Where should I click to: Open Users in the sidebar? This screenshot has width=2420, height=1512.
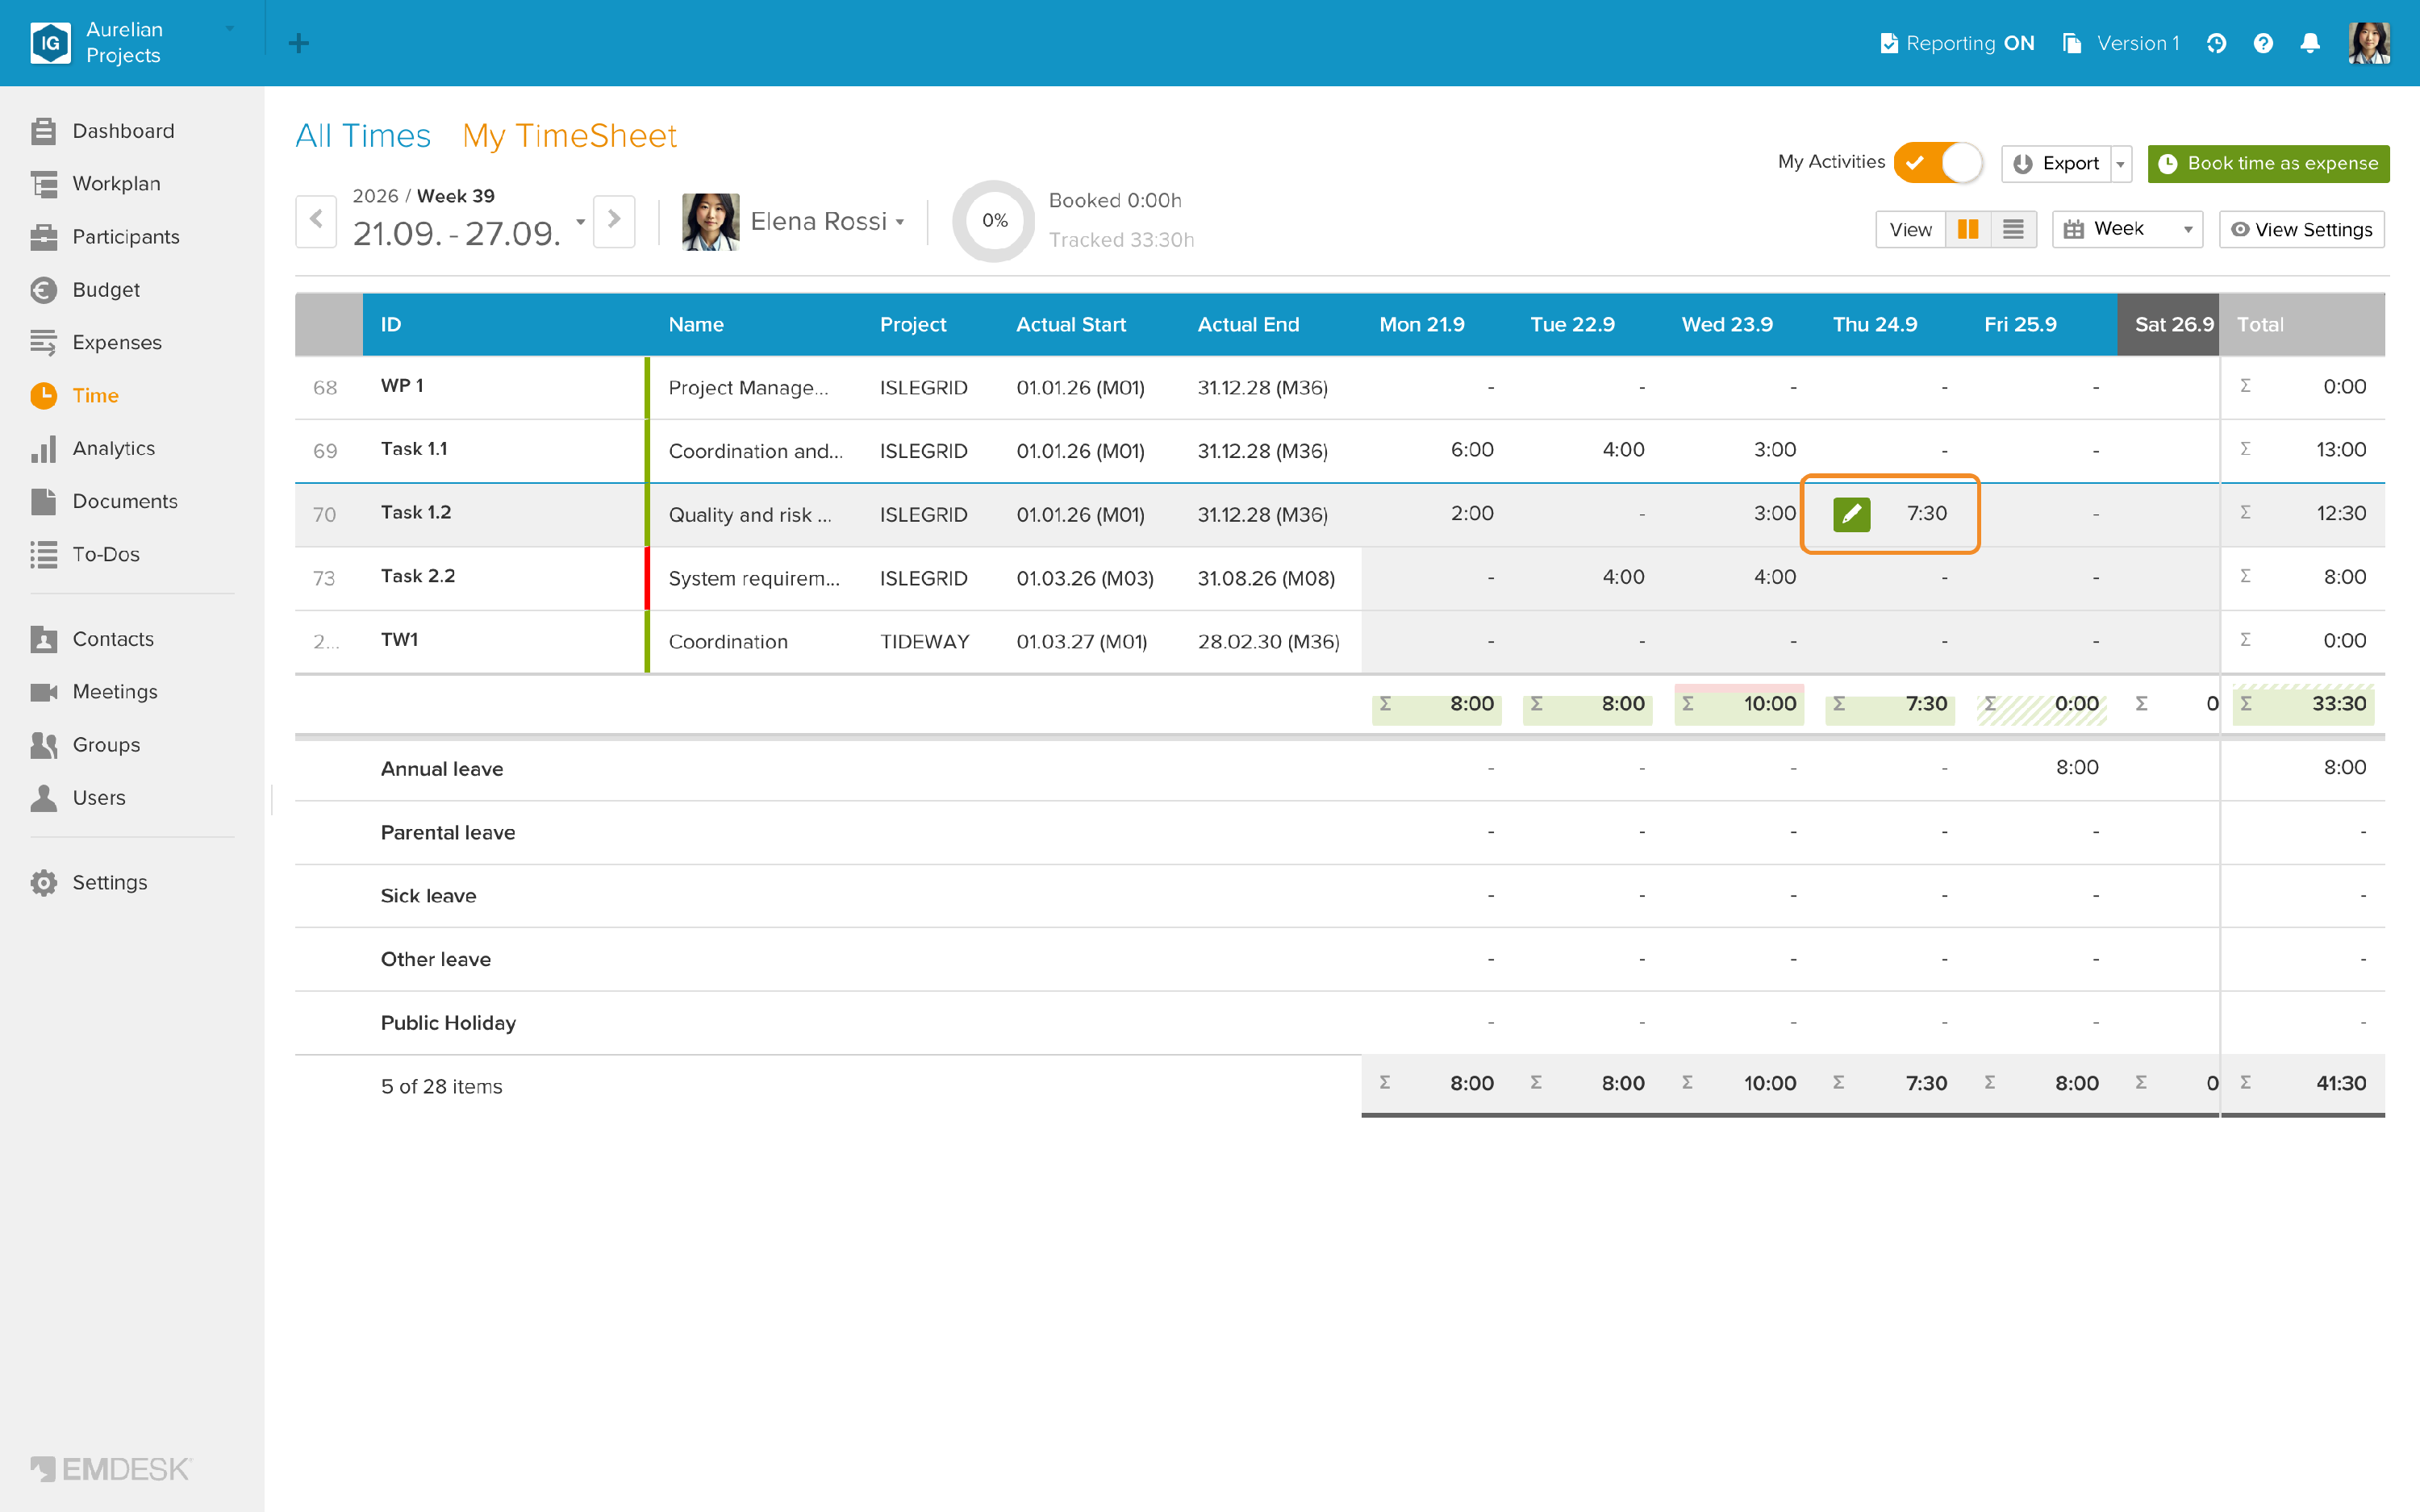(x=78, y=798)
